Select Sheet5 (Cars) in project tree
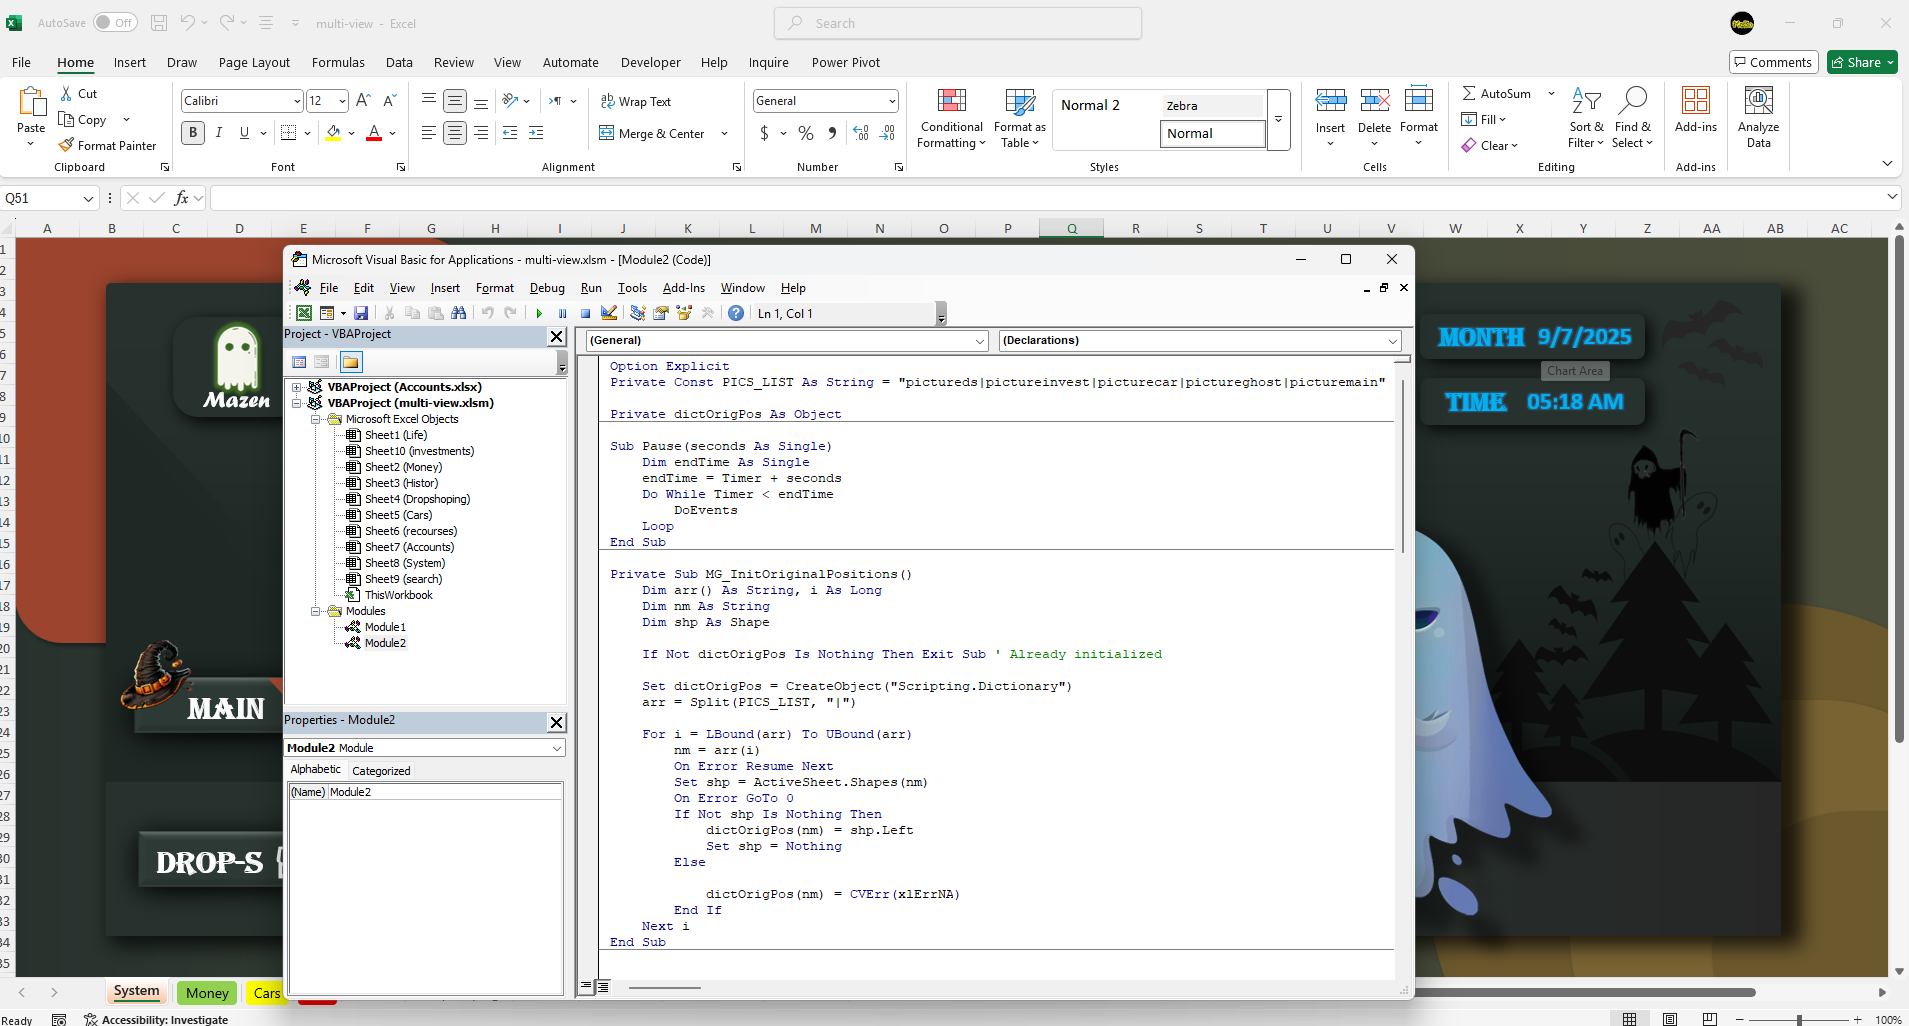 (x=398, y=515)
